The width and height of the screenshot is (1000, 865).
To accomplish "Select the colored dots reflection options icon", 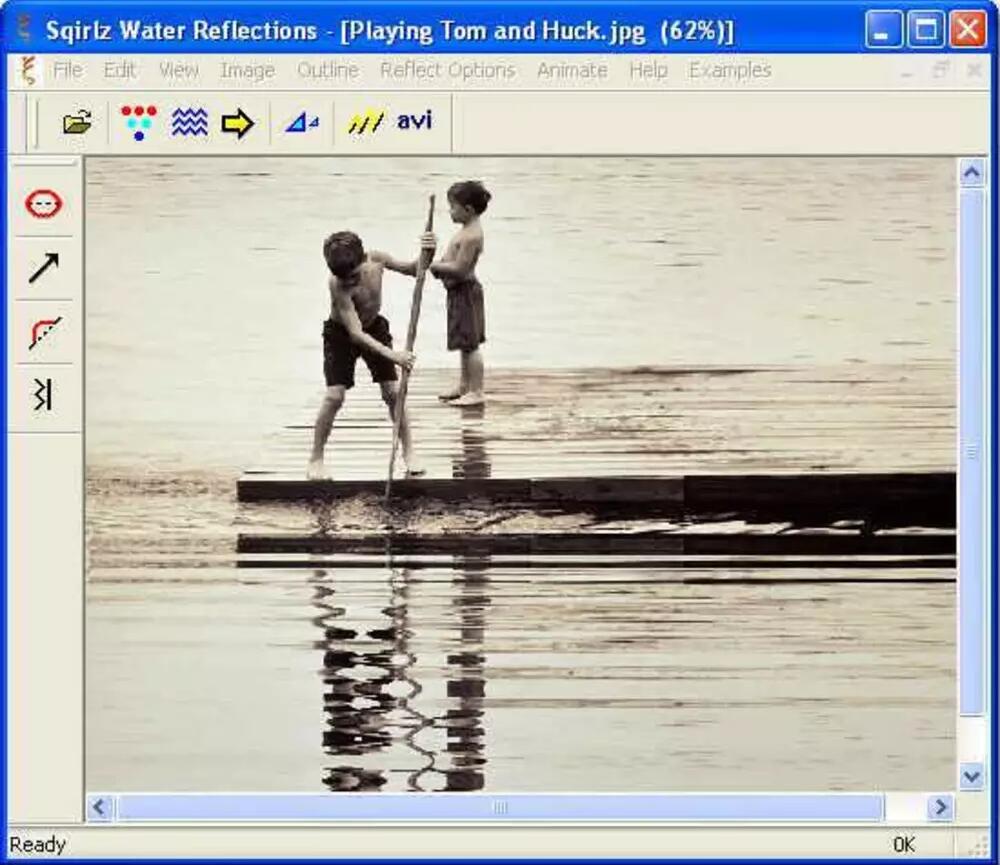I will point(139,122).
